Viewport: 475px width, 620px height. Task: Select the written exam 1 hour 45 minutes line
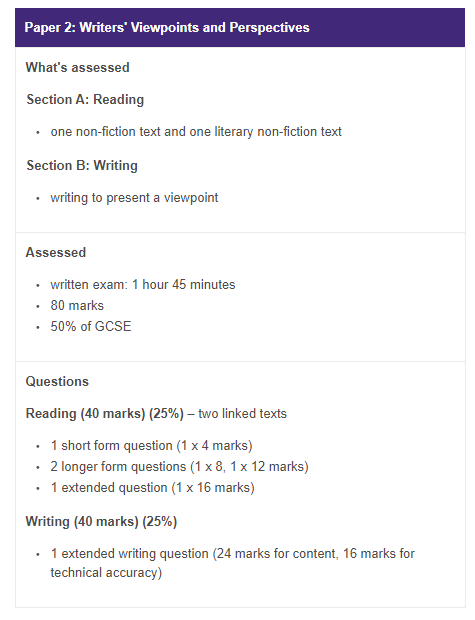point(143,285)
